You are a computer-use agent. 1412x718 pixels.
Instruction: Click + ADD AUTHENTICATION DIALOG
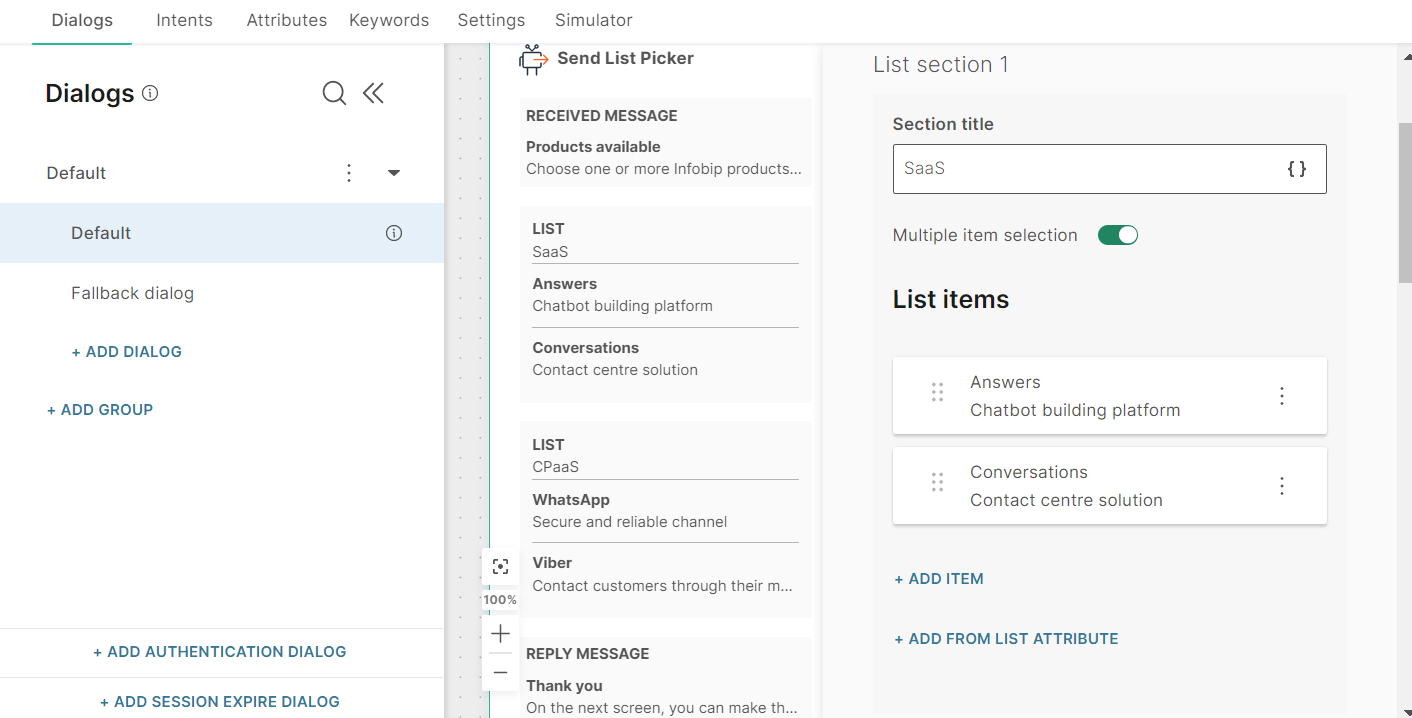(x=220, y=652)
